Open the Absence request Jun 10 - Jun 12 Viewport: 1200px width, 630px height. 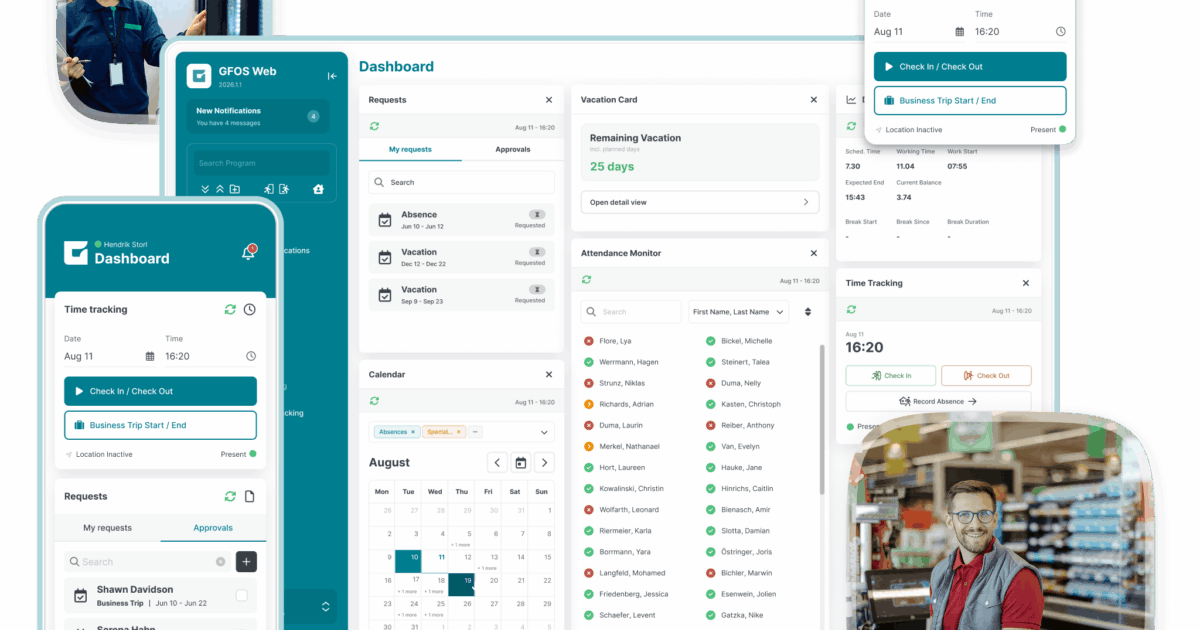(x=461, y=220)
